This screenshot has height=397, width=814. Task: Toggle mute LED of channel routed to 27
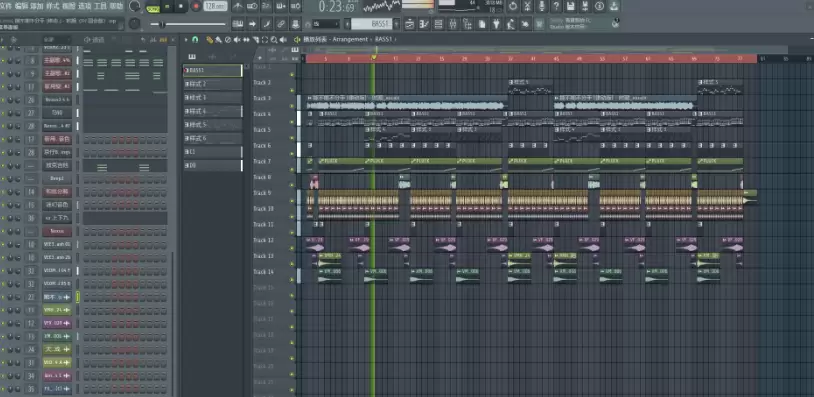[x=3, y=113]
